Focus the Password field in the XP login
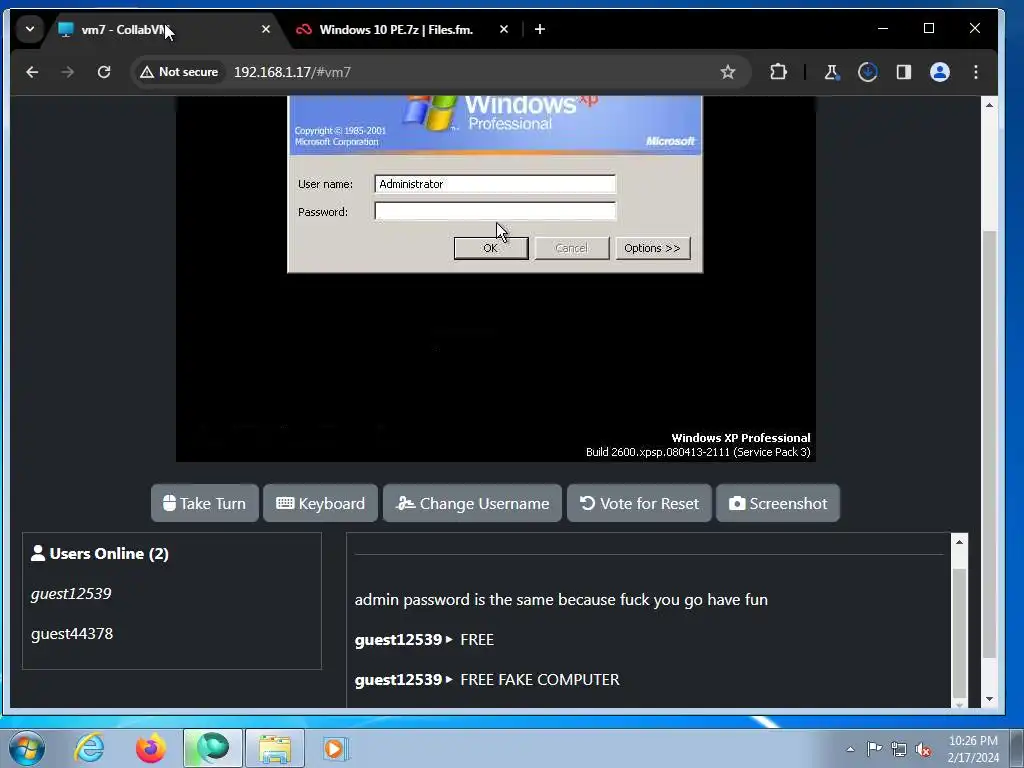Screen dimensions: 1024x768 pos(495,211)
